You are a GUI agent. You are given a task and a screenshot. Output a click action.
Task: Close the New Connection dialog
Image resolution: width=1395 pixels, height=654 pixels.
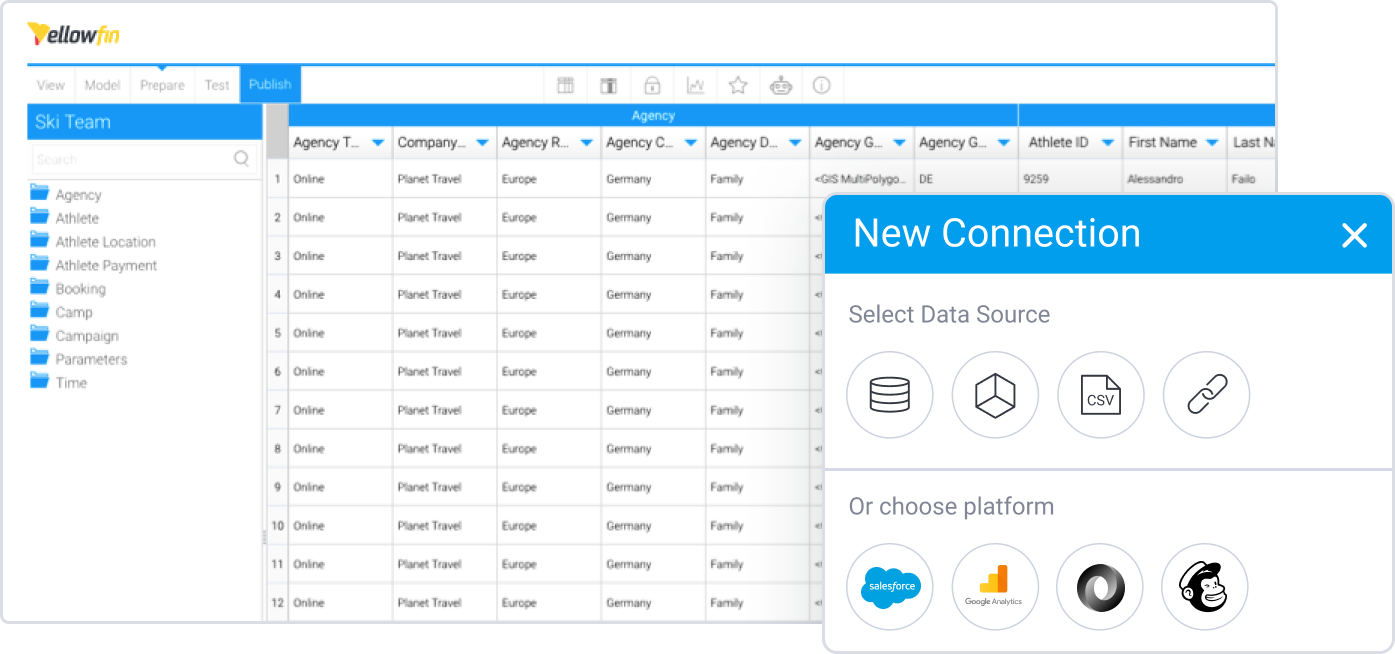pyautogui.click(x=1354, y=235)
